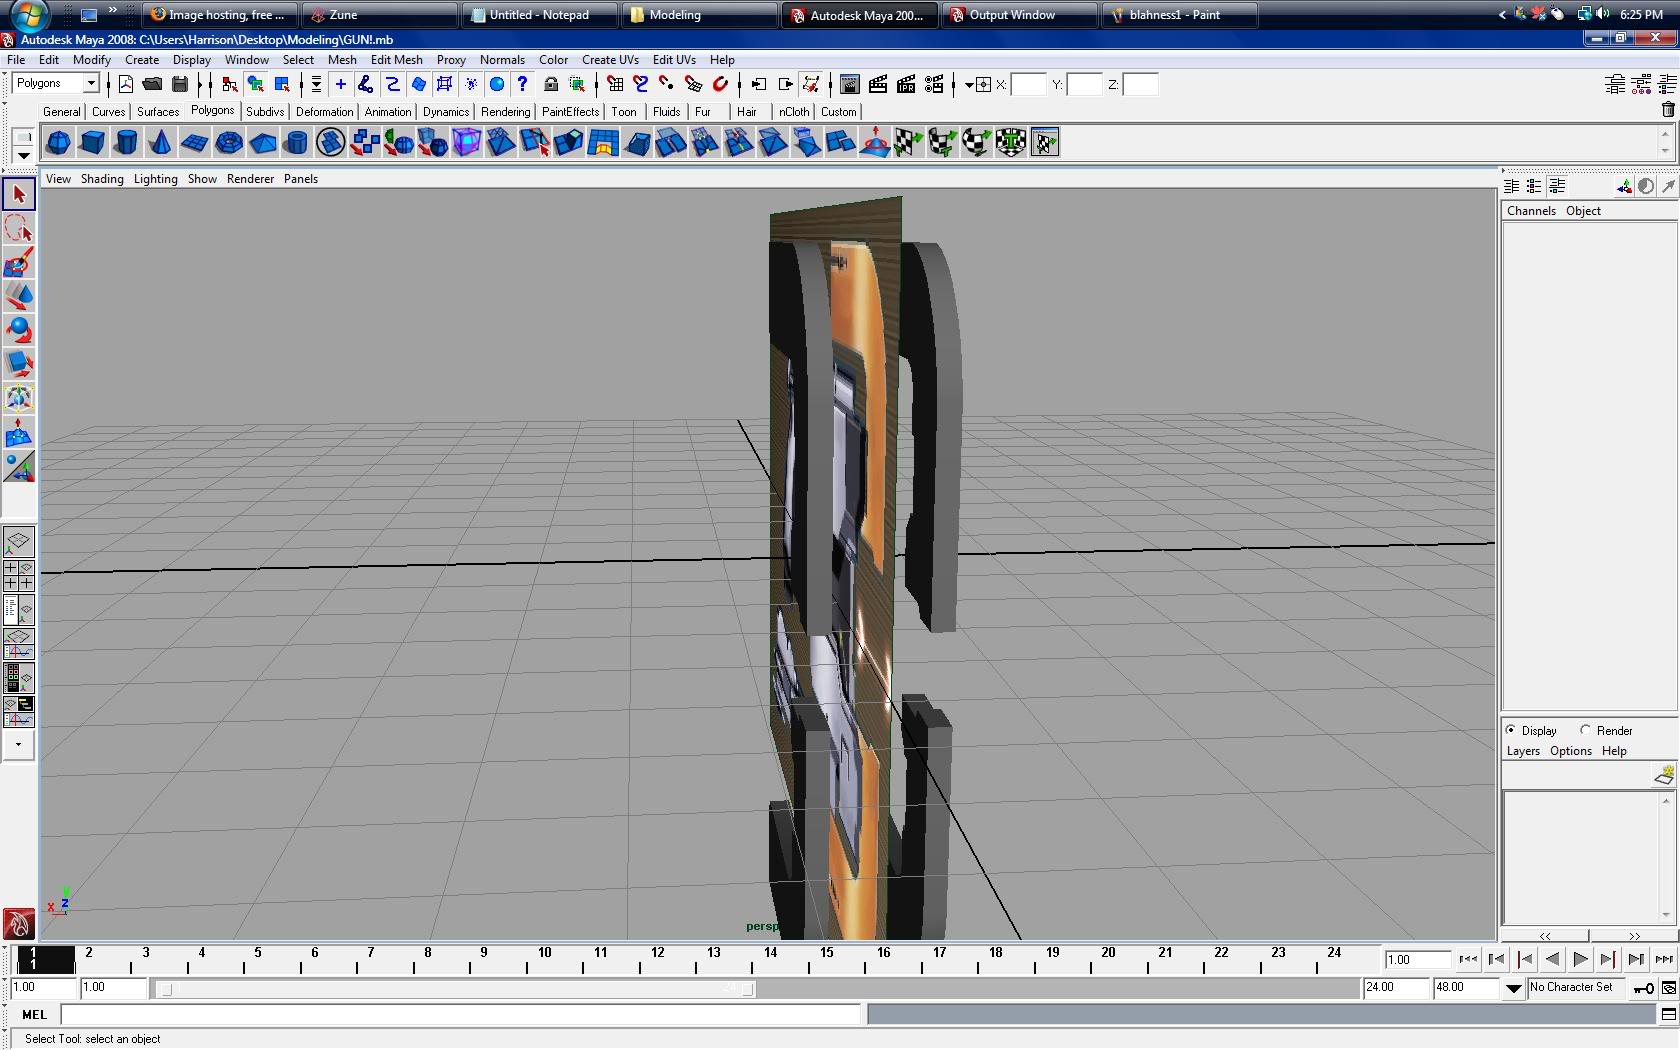The width and height of the screenshot is (1680, 1050).
Task: Toggle select by hierarchy mode
Action: [230, 85]
